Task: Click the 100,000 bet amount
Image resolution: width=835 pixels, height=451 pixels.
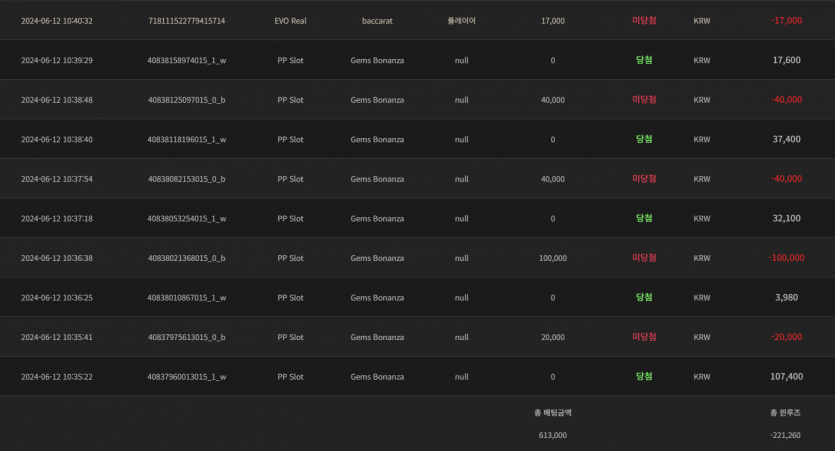Action: tap(553, 258)
